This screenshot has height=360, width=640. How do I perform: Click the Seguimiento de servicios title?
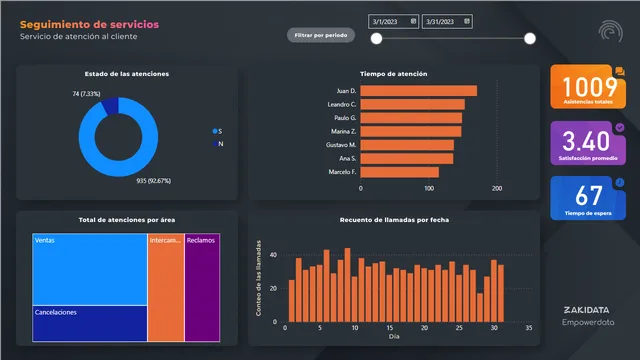click(89, 24)
